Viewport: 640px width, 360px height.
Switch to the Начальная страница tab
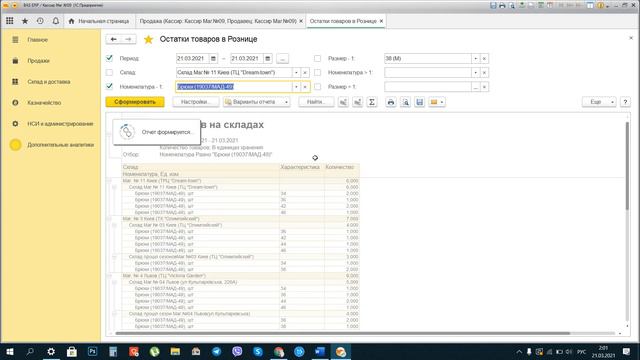click(x=99, y=21)
